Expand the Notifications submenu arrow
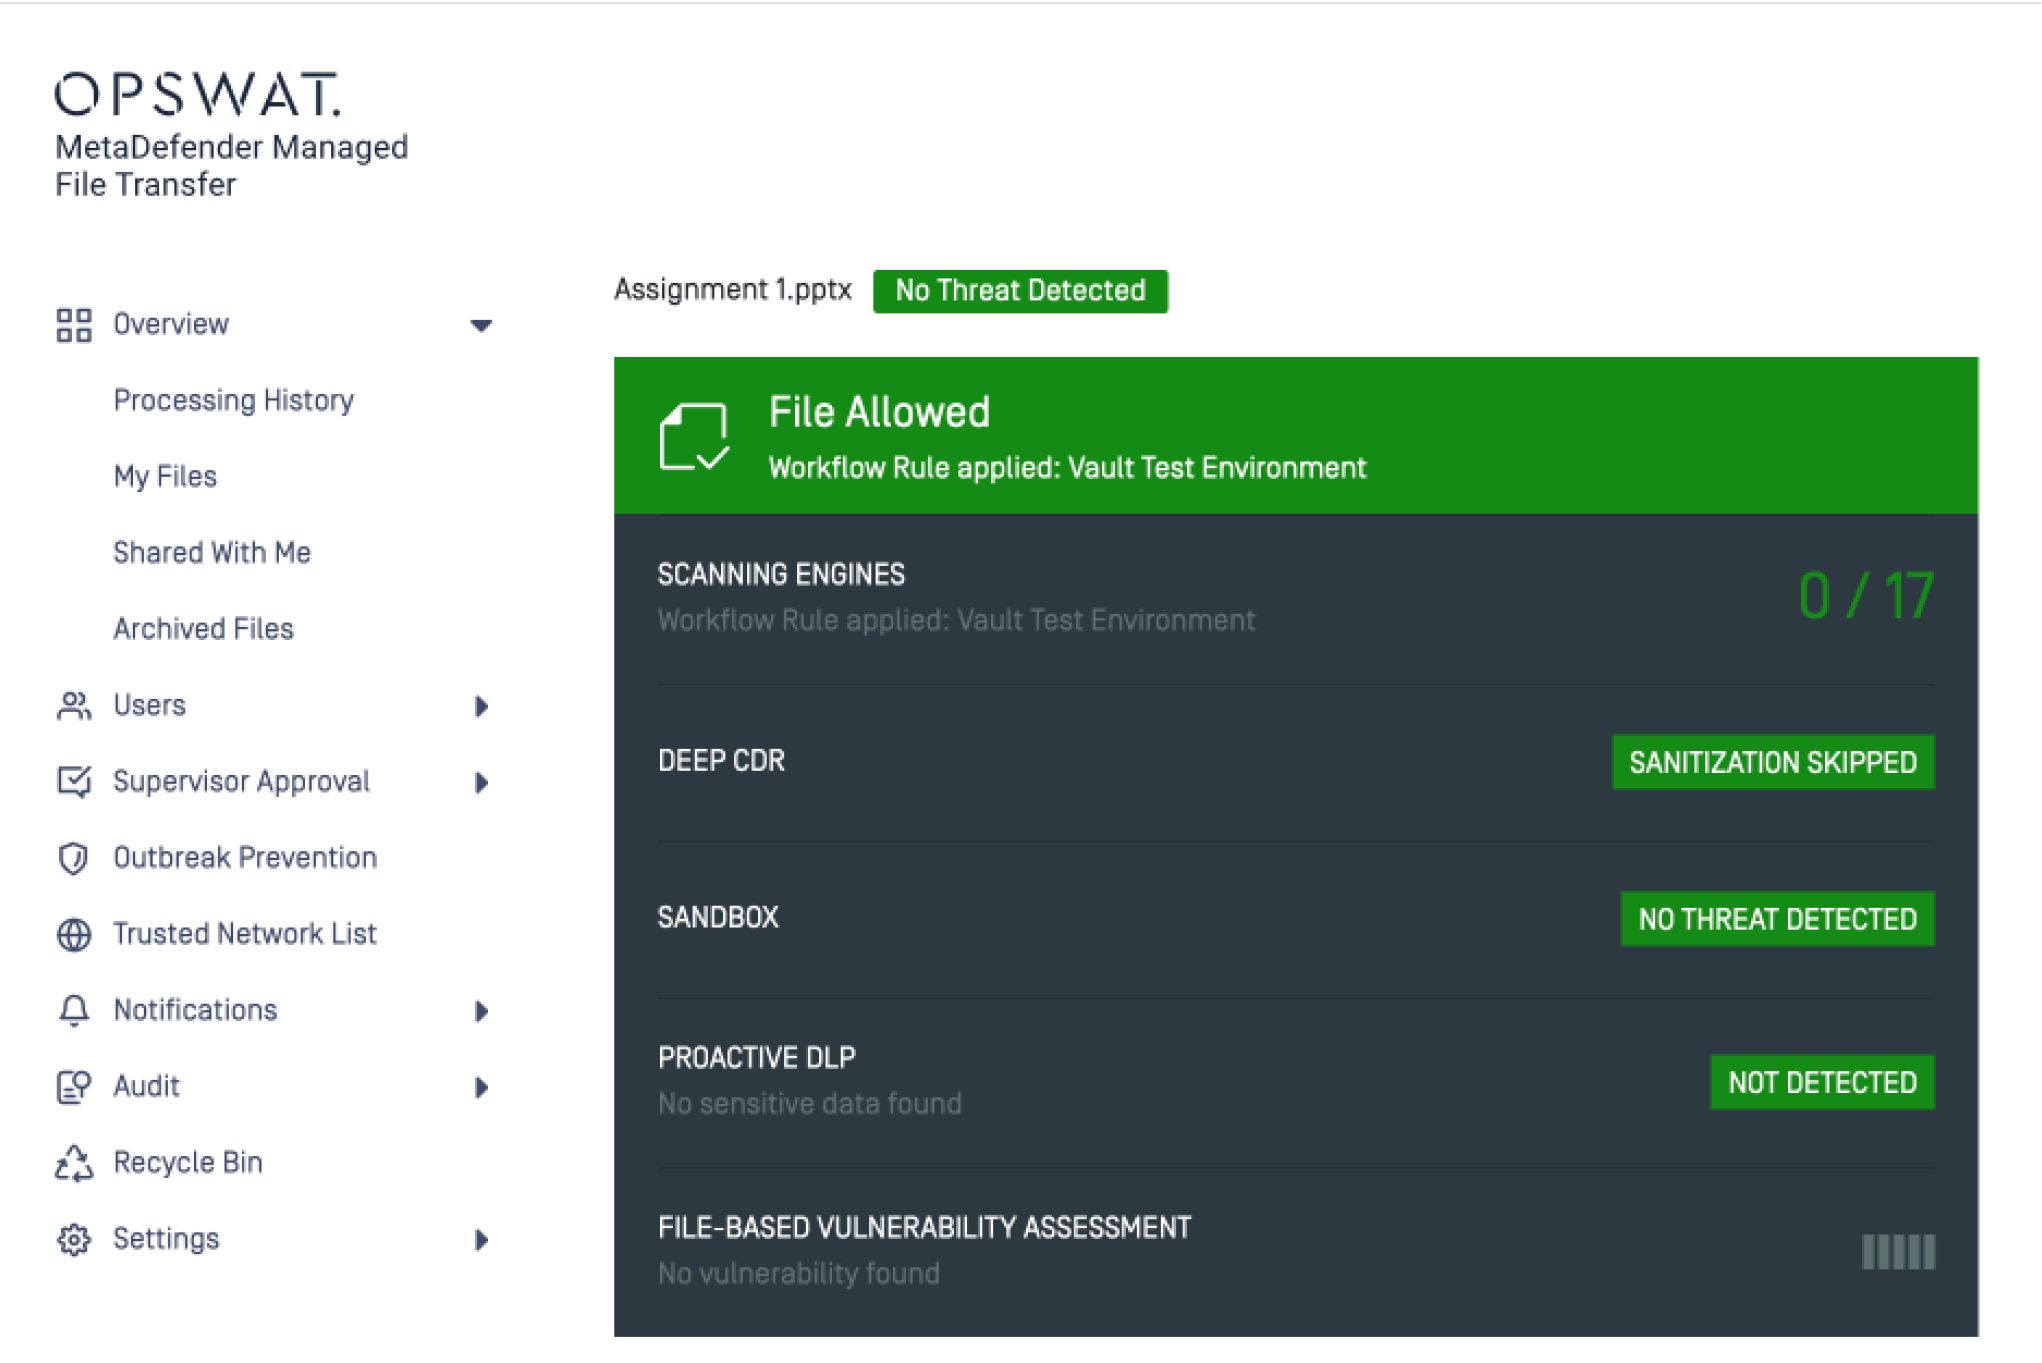The image size is (2042, 1363). 481,1011
